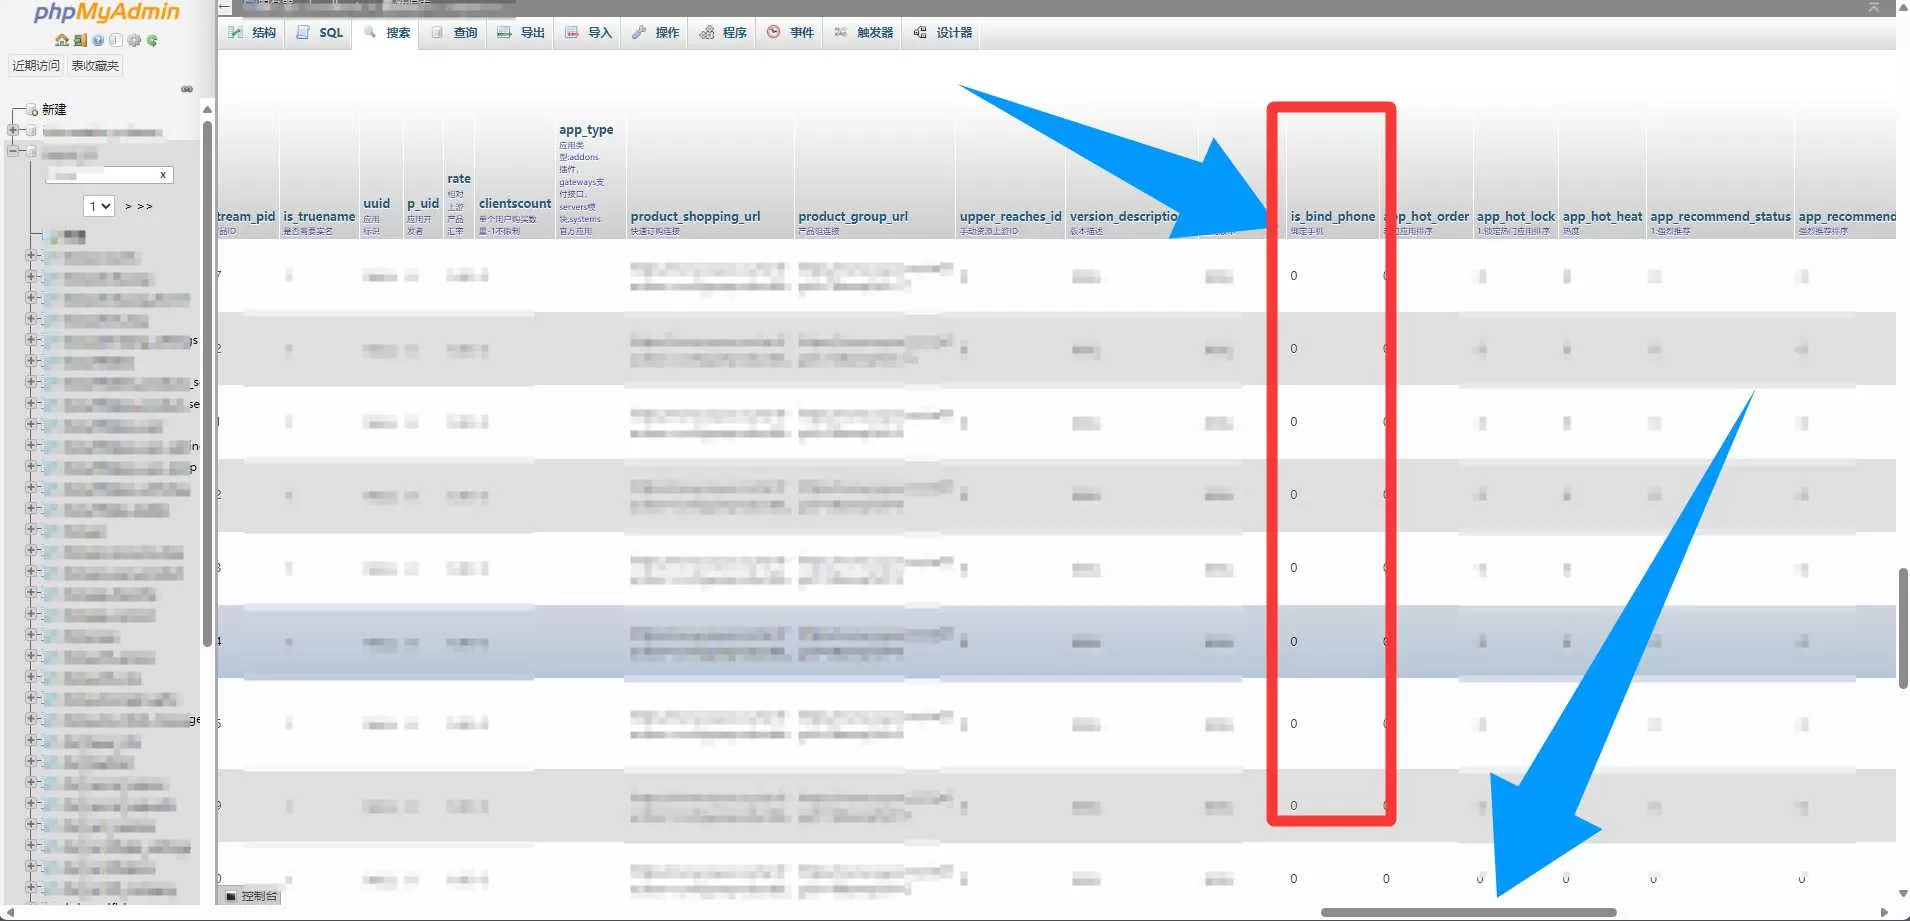Image resolution: width=1910 pixels, height=921 pixels.
Task: Go to next table page with single >
Action: pos(128,206)
